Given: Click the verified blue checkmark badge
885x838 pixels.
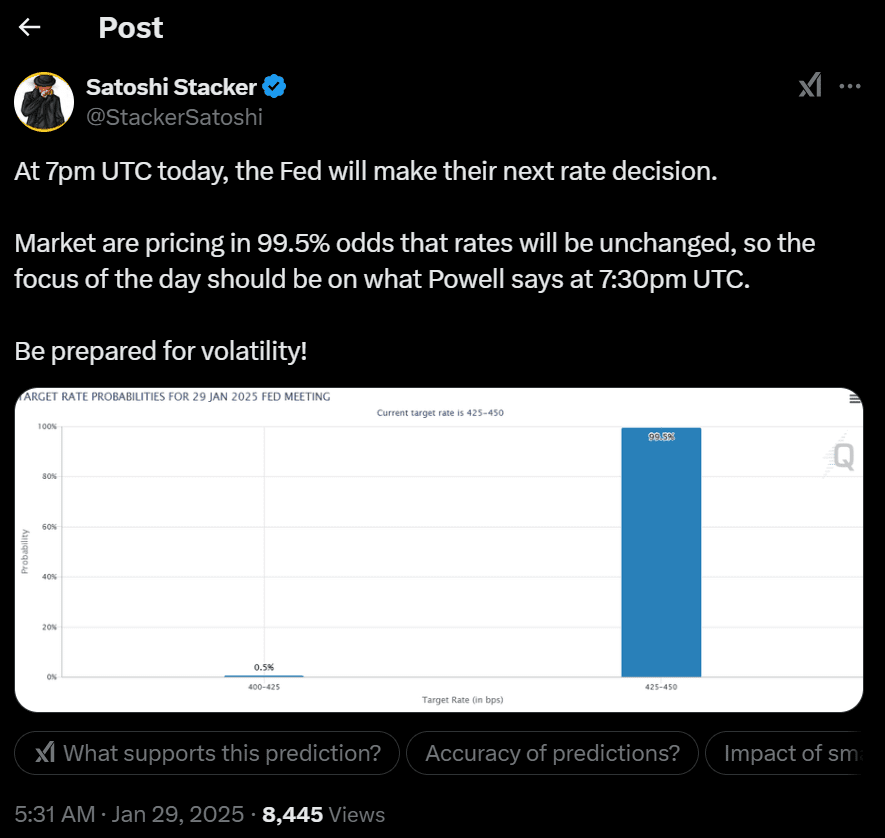Looking at the screenshot, I should pyautogui.click(x=272, y=86).
